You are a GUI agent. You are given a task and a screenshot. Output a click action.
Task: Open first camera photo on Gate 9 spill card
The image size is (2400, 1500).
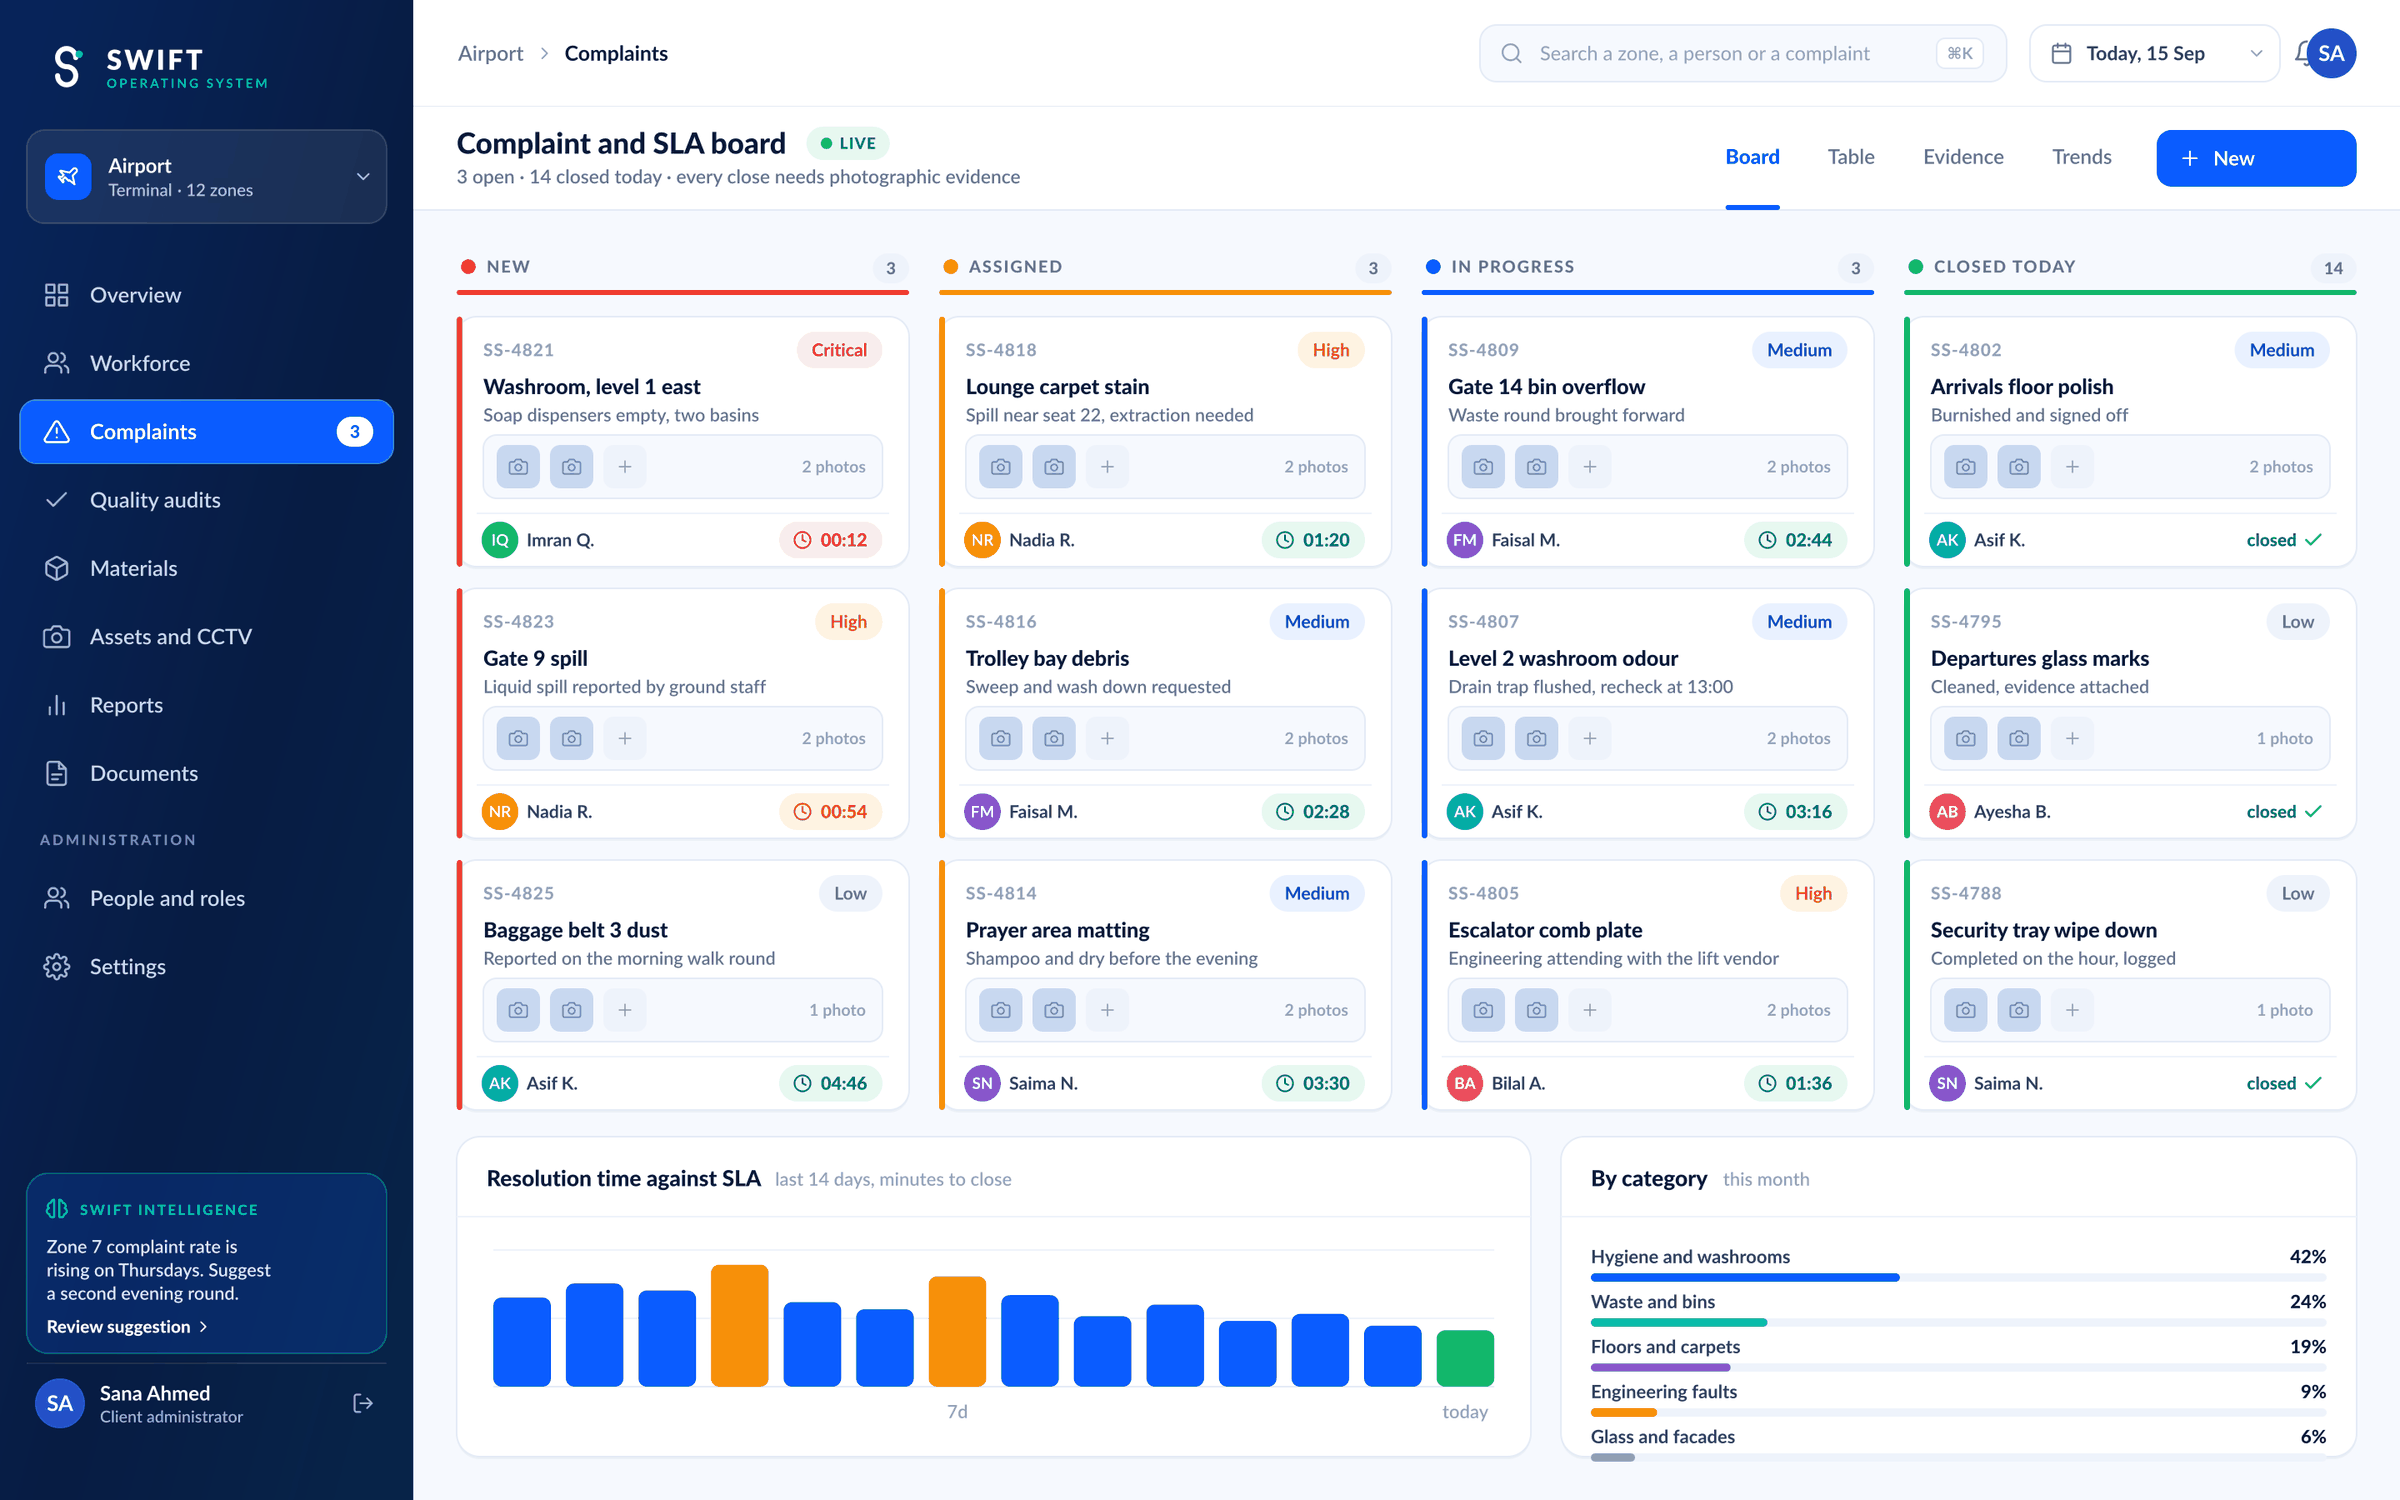[518, 739]
